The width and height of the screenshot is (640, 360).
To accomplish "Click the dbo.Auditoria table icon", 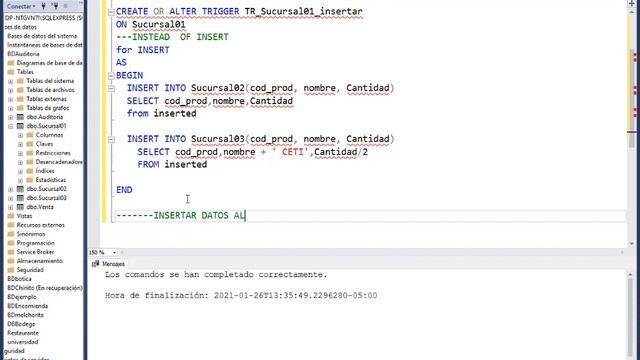I will click(20, 117).
